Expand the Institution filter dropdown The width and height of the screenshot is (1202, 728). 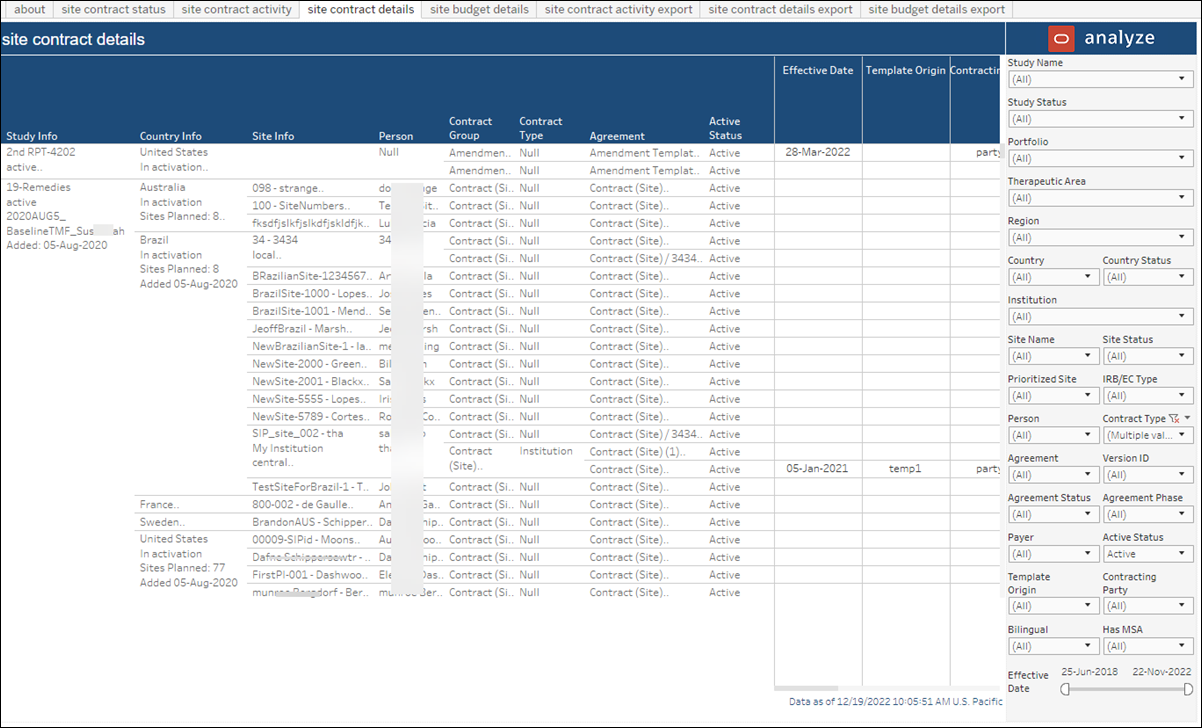1100,316
